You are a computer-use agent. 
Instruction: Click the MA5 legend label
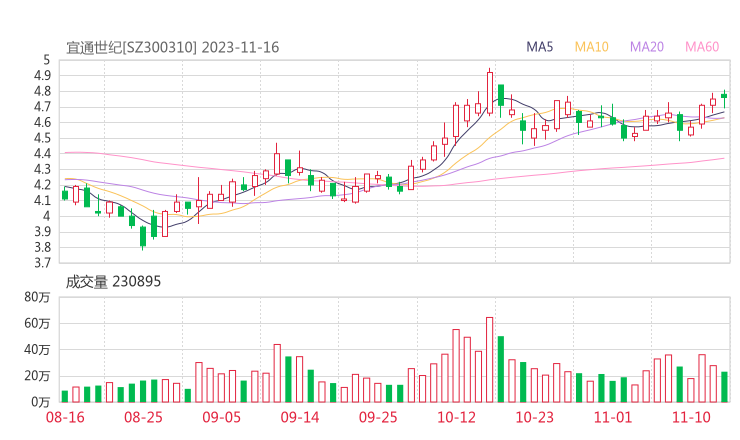[x=539, y=47]
